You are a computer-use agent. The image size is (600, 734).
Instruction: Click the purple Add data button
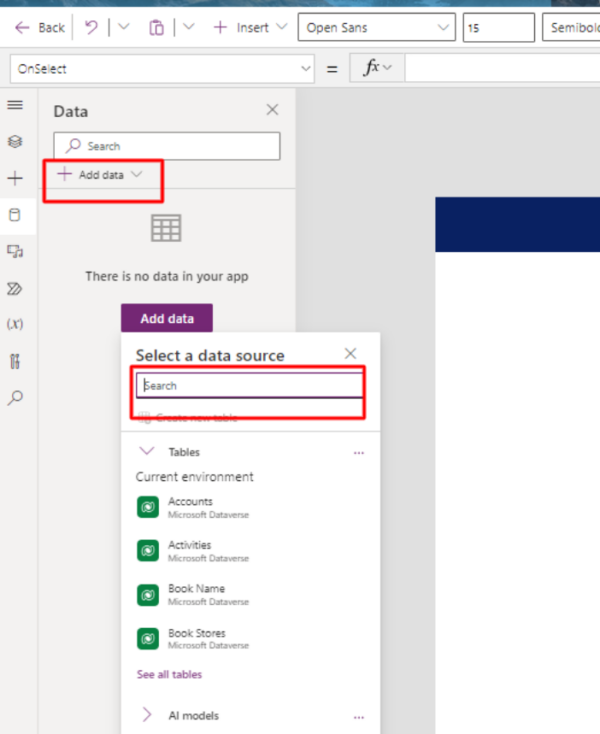(x=166, y=319)
